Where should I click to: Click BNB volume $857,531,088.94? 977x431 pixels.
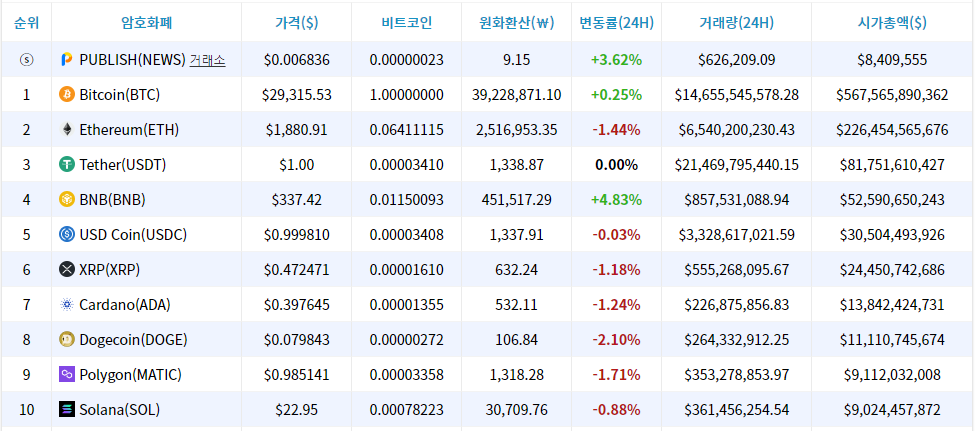point(736,199)
